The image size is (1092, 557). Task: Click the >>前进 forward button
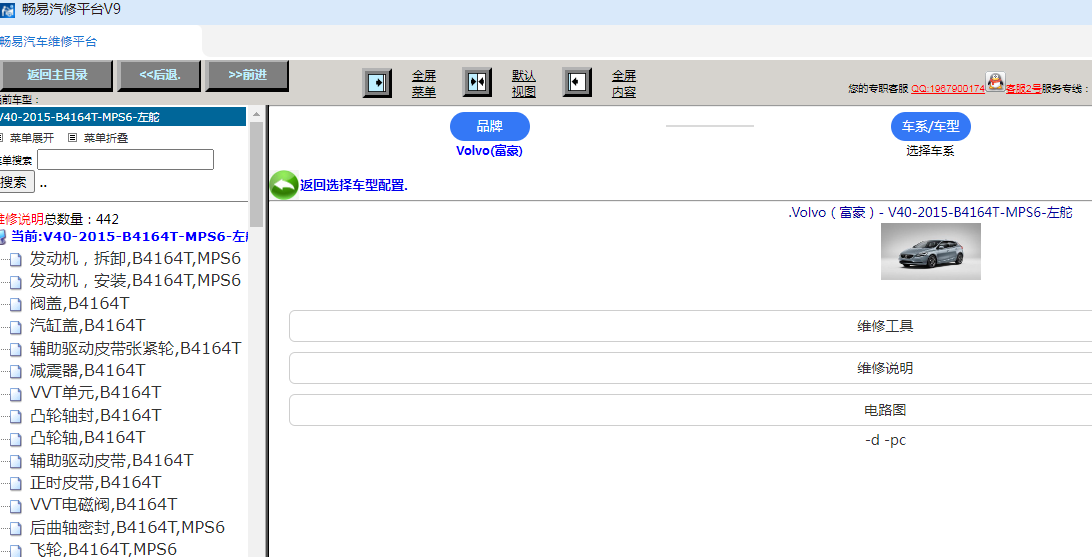click(x=247, y=75)
